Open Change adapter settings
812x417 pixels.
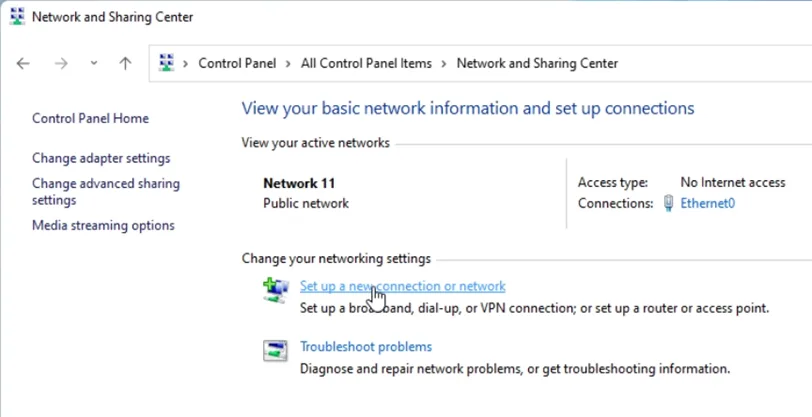[101, 158]
